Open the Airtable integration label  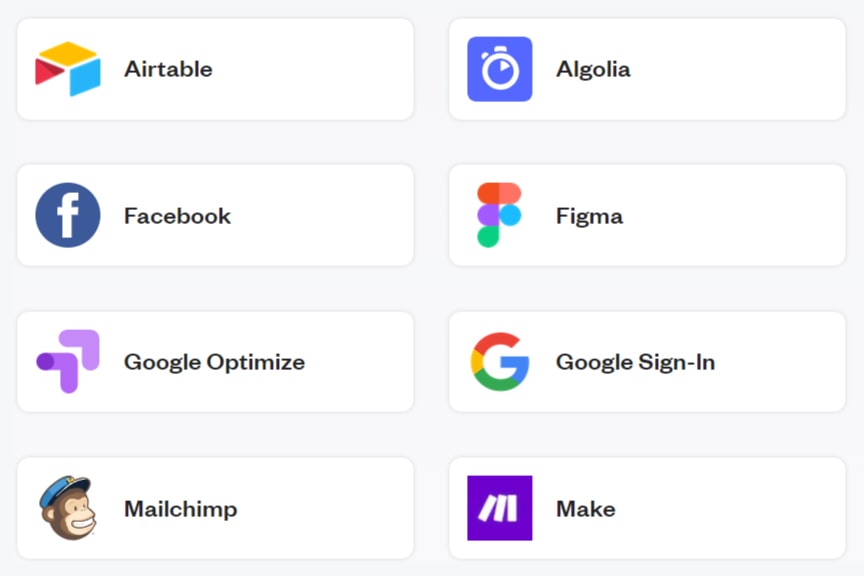point(168,69)
